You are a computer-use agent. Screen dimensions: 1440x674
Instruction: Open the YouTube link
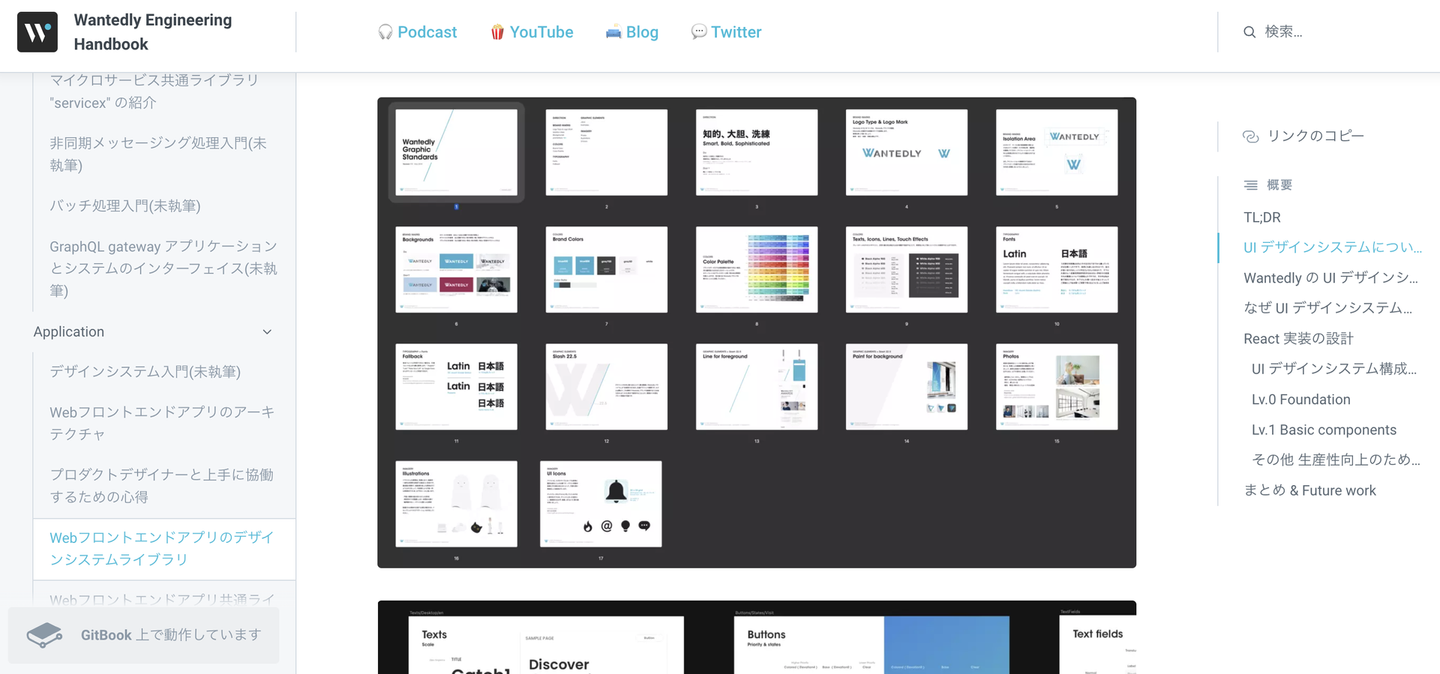[x=531, y=32]
